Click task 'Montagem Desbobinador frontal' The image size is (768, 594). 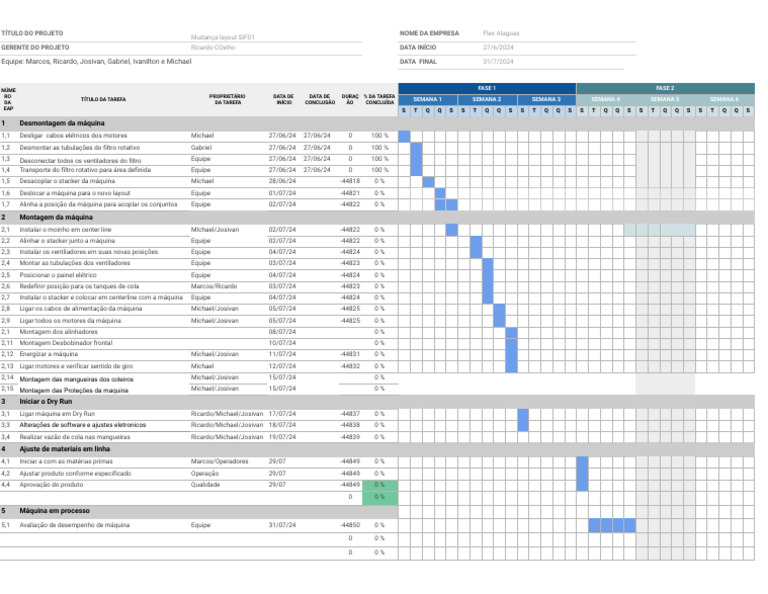[66, 343]
